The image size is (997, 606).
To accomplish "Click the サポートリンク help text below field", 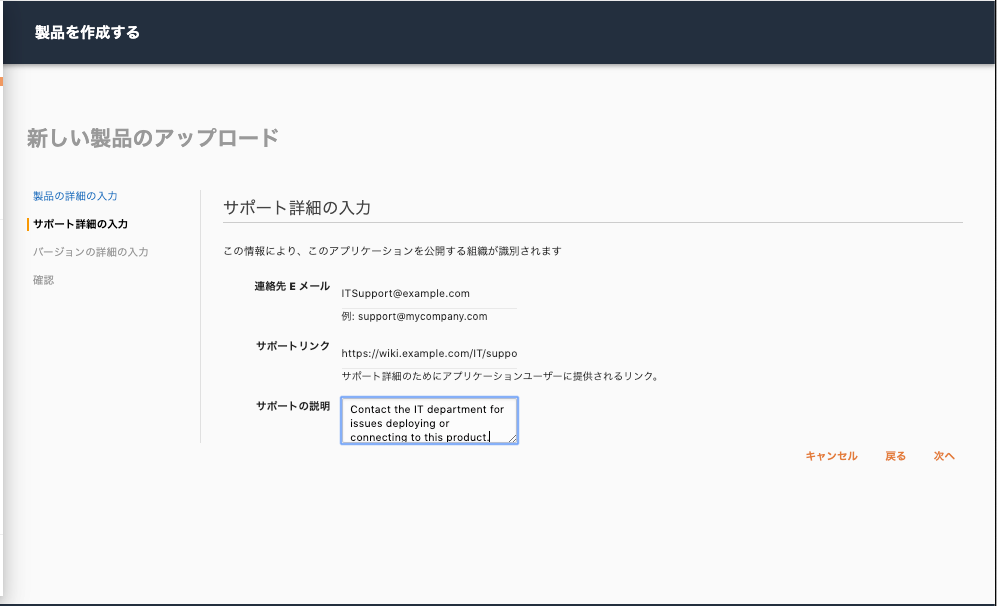I will [500, 376].
